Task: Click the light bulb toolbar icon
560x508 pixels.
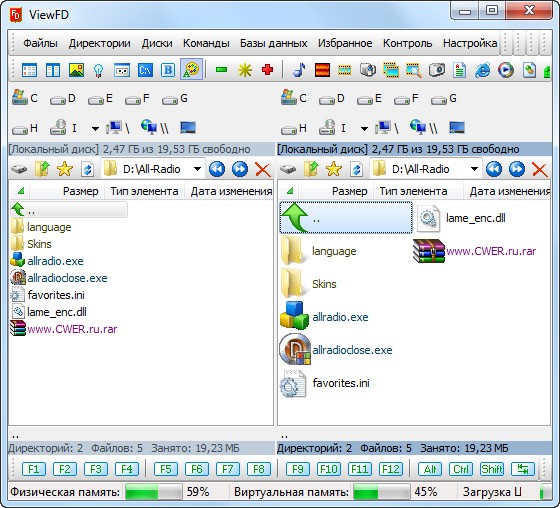Action: pos(99,70)
